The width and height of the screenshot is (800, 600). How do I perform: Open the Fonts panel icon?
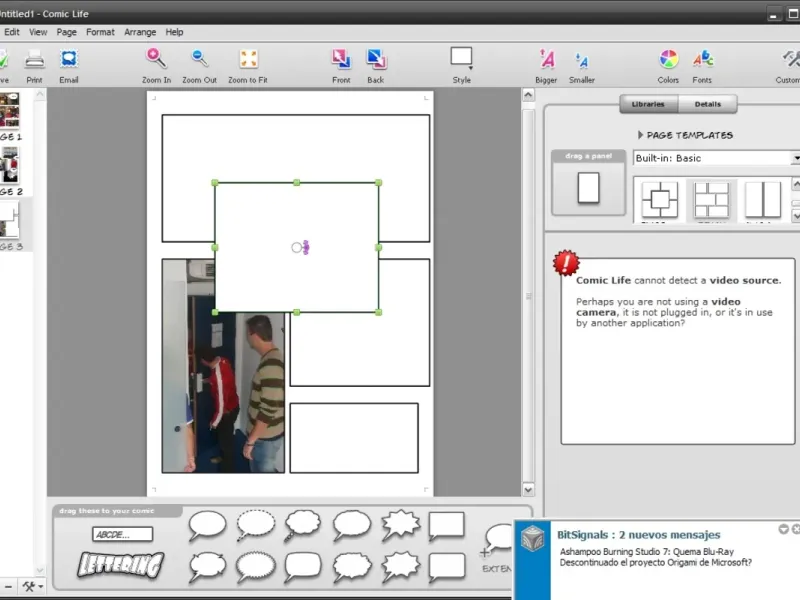tap(702, 59)
